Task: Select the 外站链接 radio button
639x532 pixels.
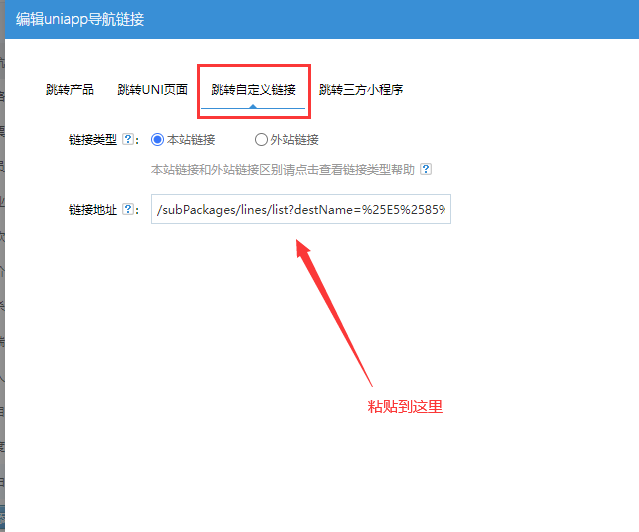Action: [261, 140]
